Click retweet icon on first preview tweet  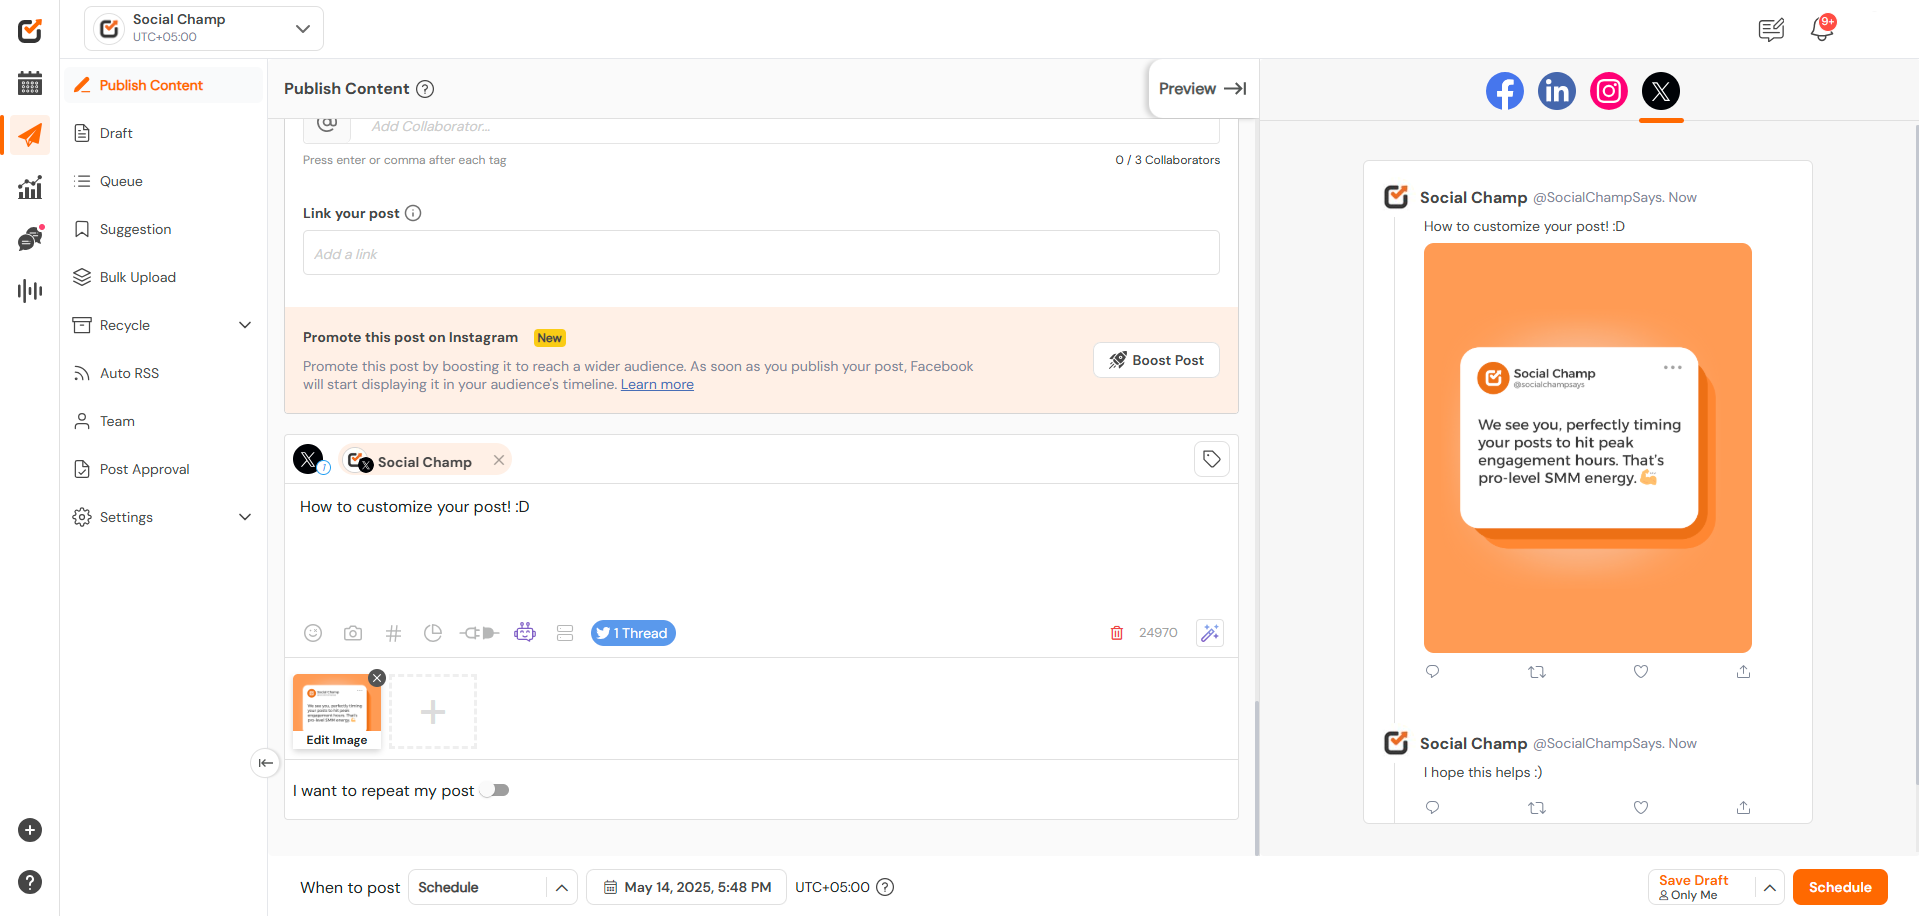click(x=1537, y=672)
